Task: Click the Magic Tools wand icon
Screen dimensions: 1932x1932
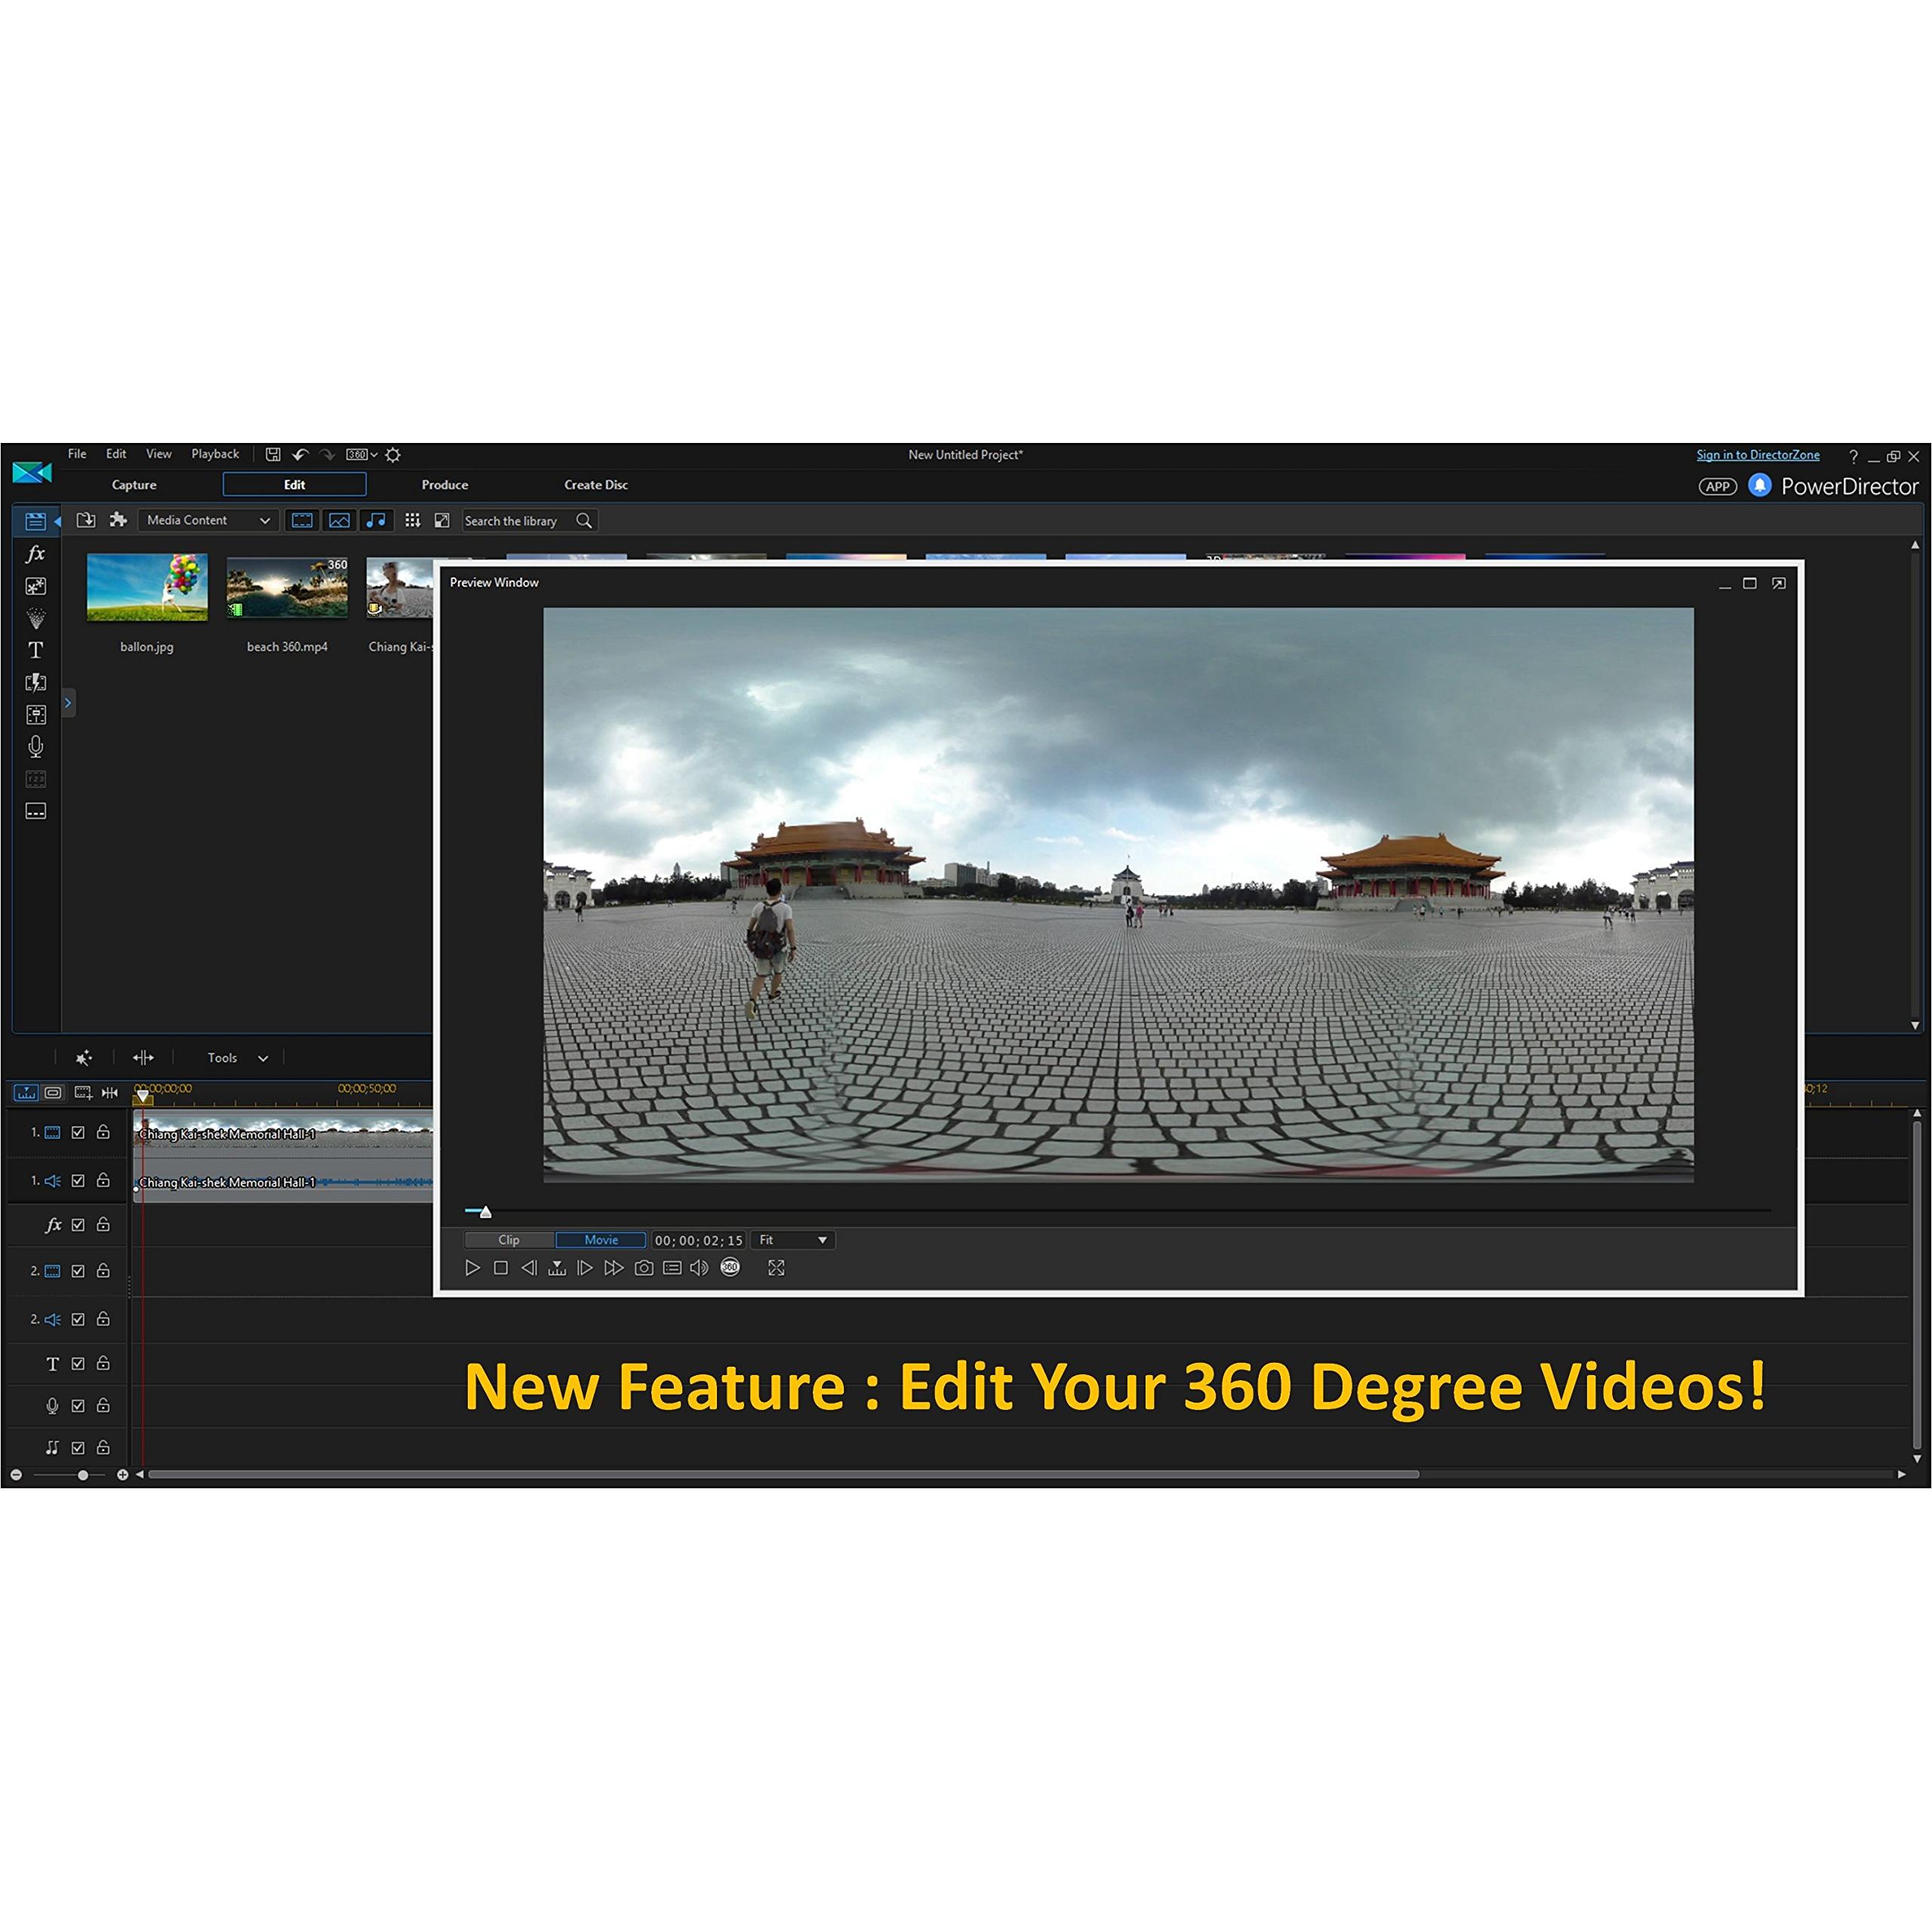Action: [x=84, y=1057]
